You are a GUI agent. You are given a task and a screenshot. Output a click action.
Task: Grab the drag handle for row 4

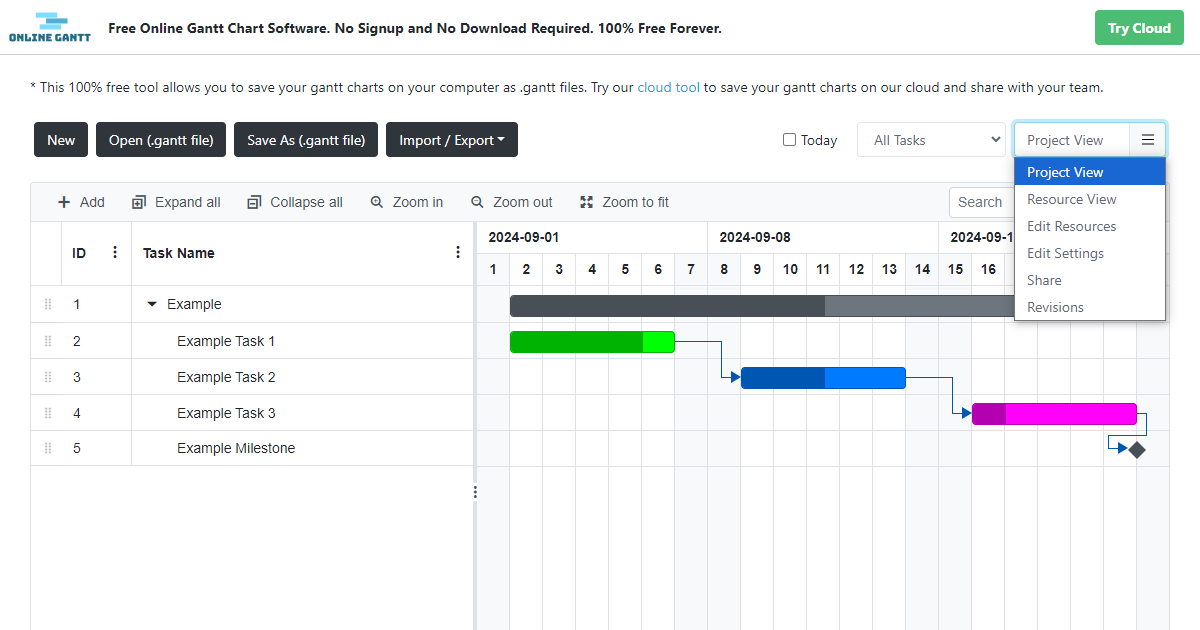point(47,413)
